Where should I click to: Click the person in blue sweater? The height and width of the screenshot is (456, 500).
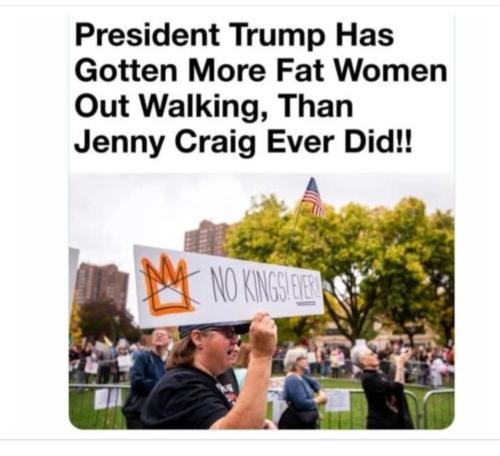[301, 389]
